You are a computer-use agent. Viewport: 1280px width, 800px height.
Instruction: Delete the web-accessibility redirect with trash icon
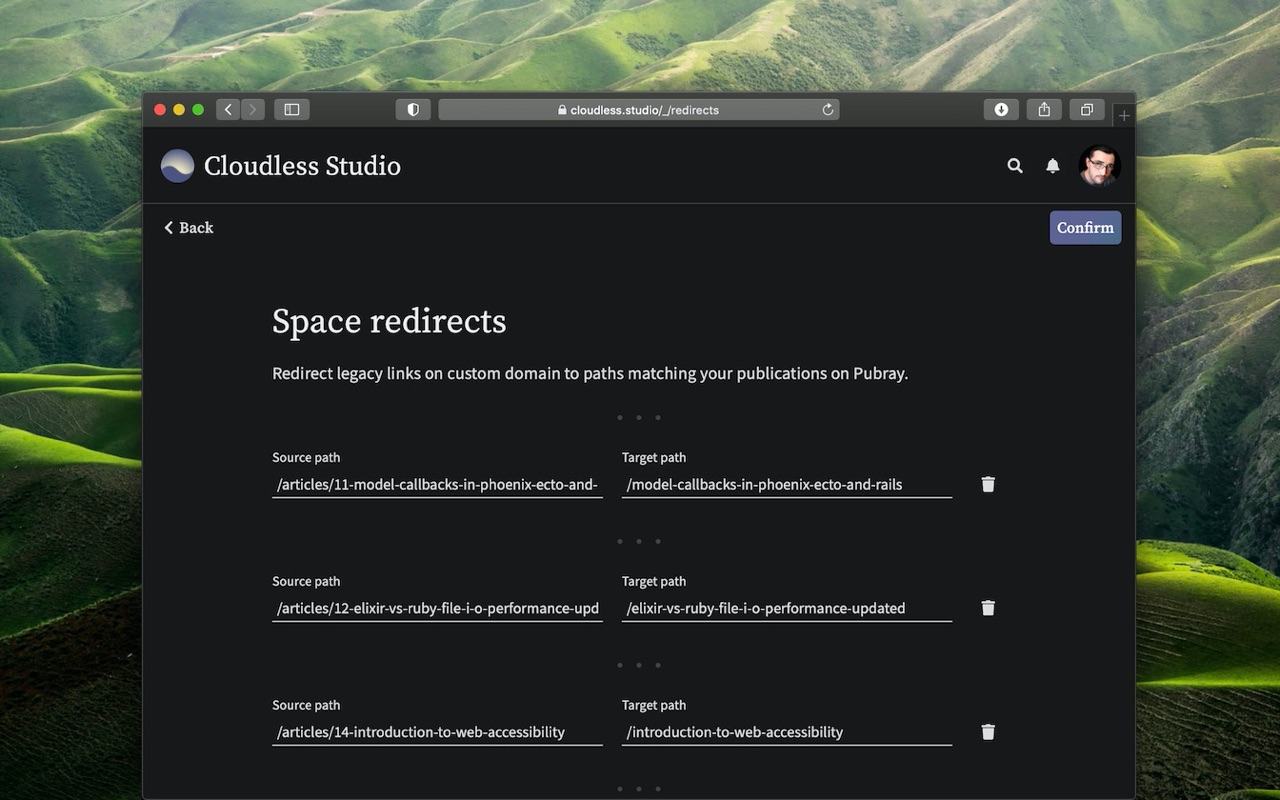coord(988,732)
